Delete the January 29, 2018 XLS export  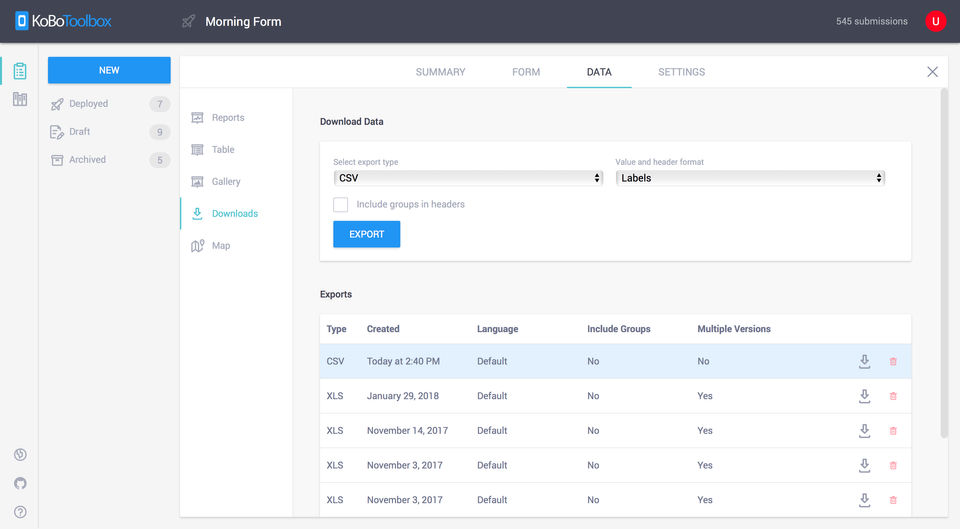click(893, 396)
